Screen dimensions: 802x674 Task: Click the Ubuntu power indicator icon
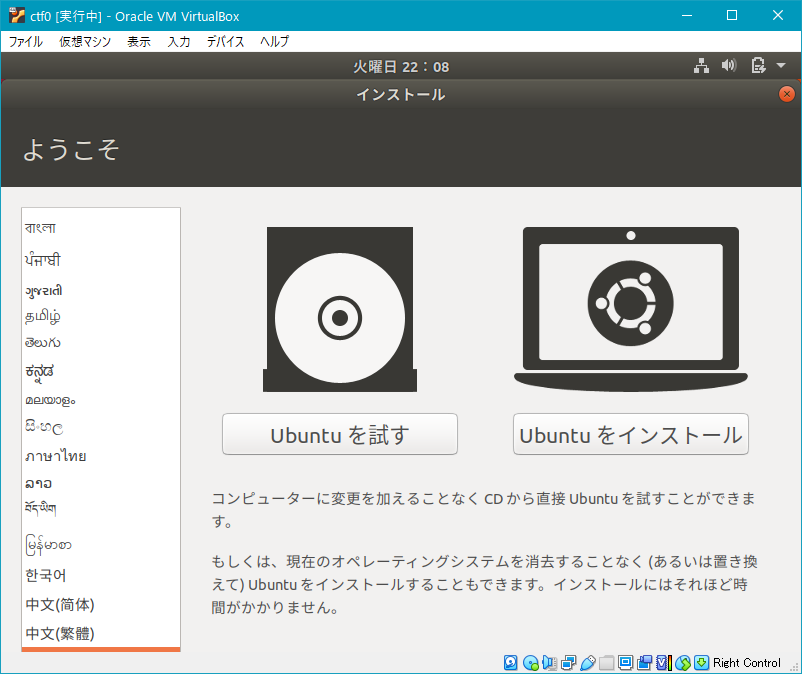[x=758, y=65]
